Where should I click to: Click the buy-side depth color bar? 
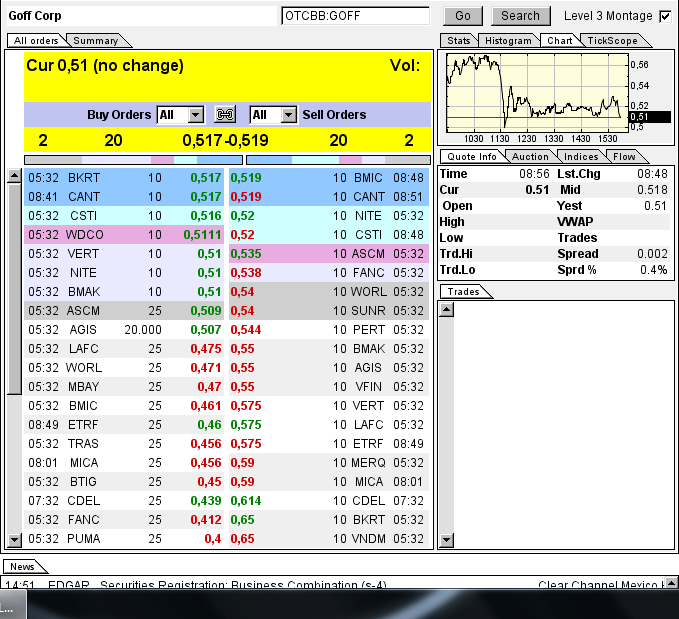133,160
